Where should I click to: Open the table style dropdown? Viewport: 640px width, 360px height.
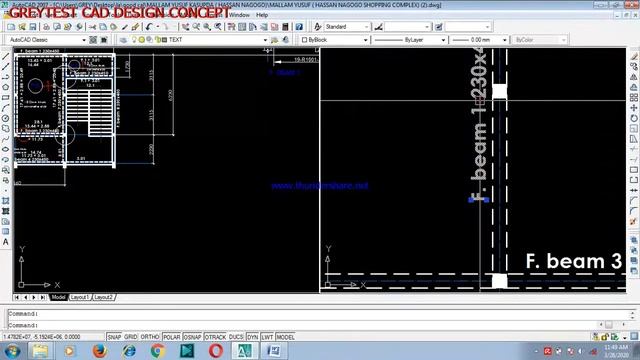tap(487, 27)
